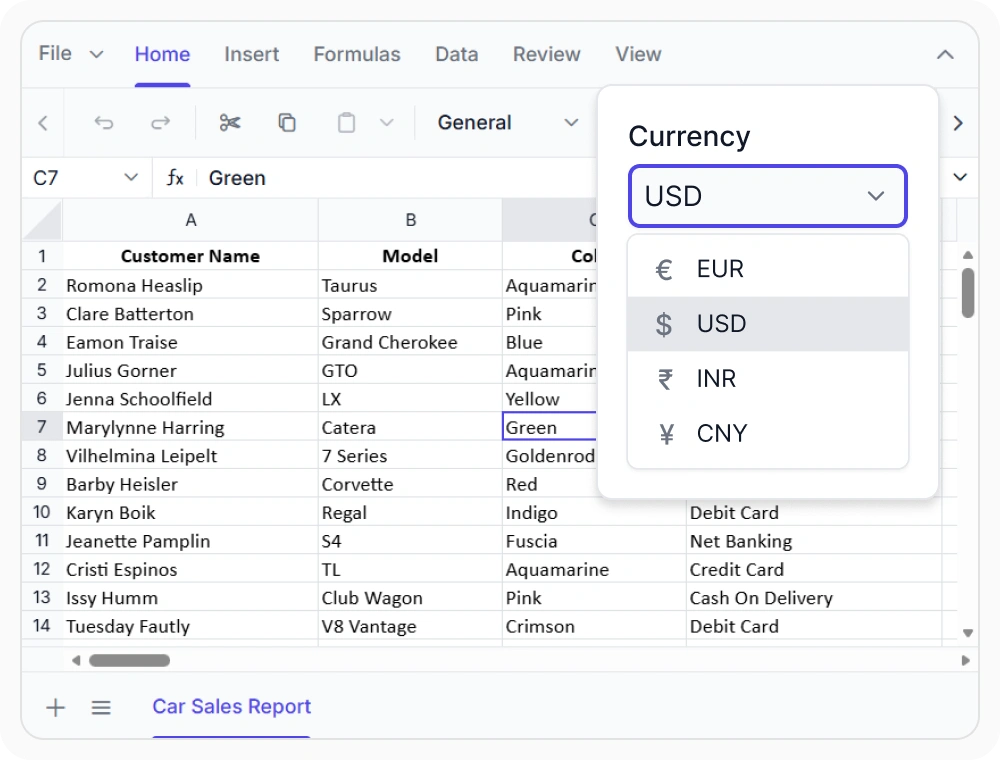Viewport: 1000px width, 760px height.
Task: Open the Paste options dropdown arrow
Action: click(386, 122)
